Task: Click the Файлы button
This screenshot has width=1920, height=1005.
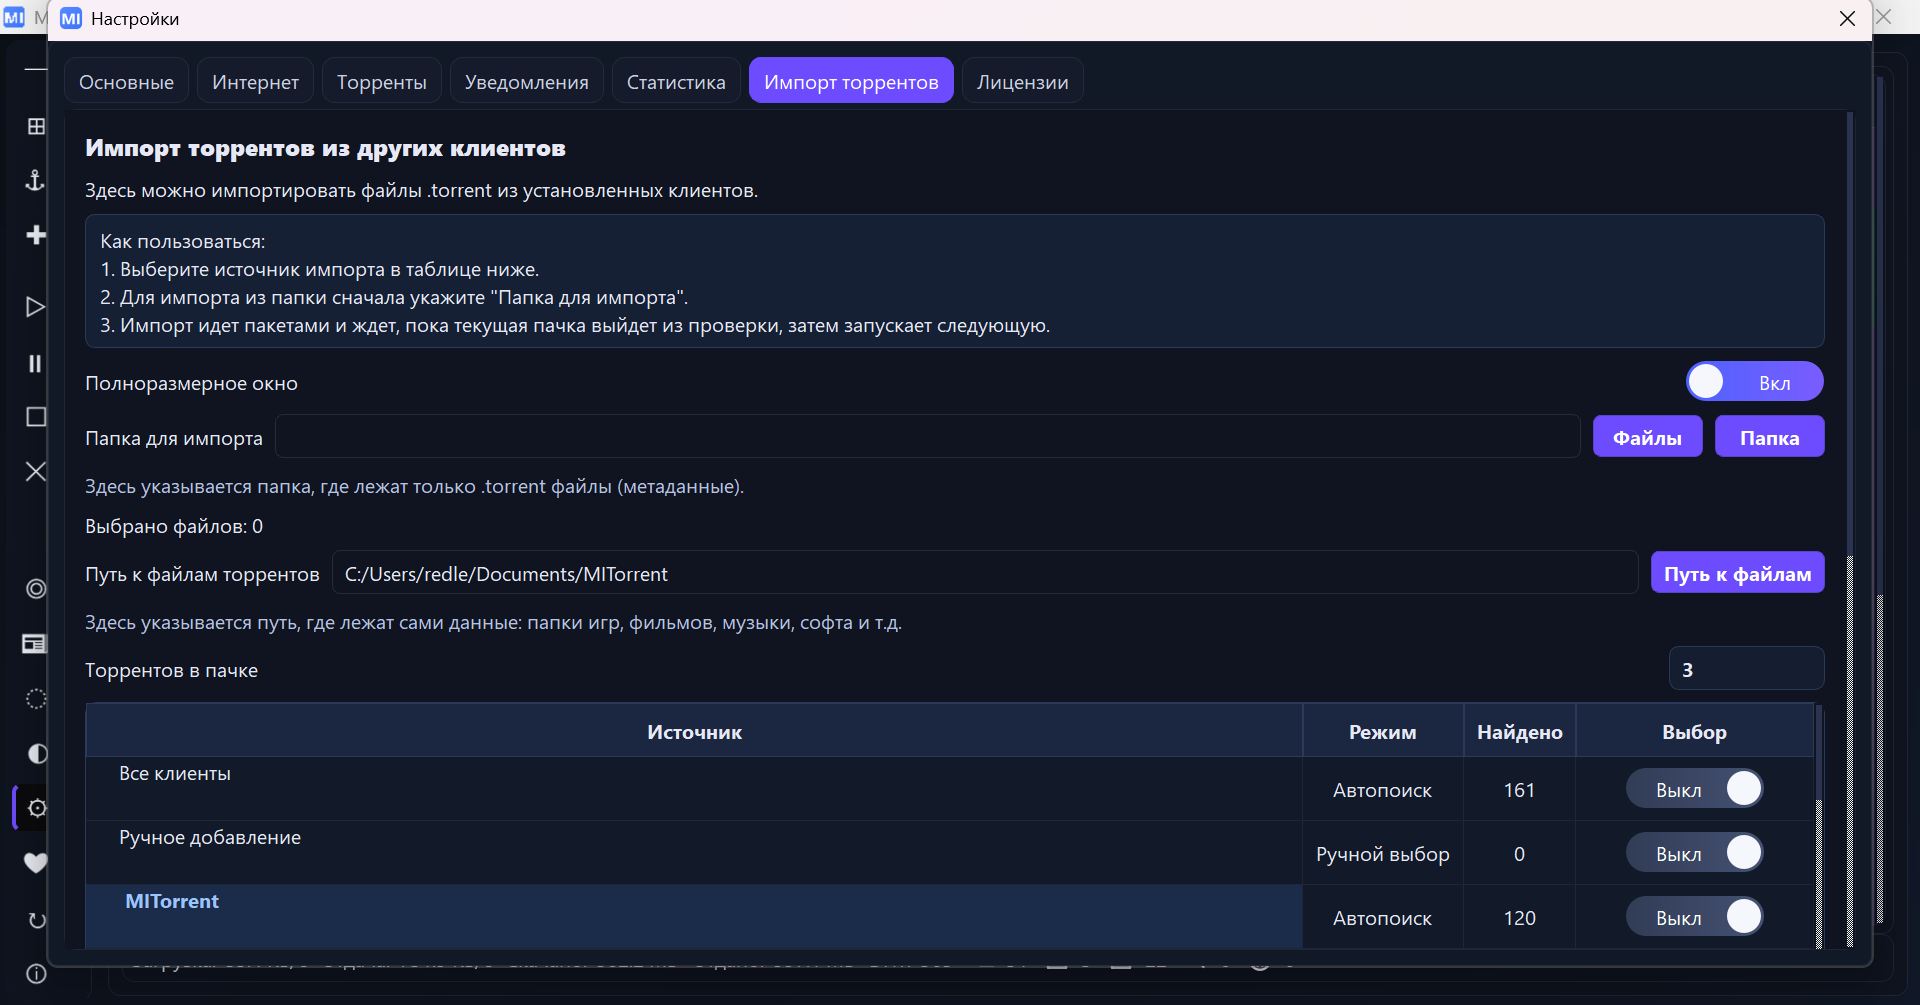Action: tap(1646, 437)
